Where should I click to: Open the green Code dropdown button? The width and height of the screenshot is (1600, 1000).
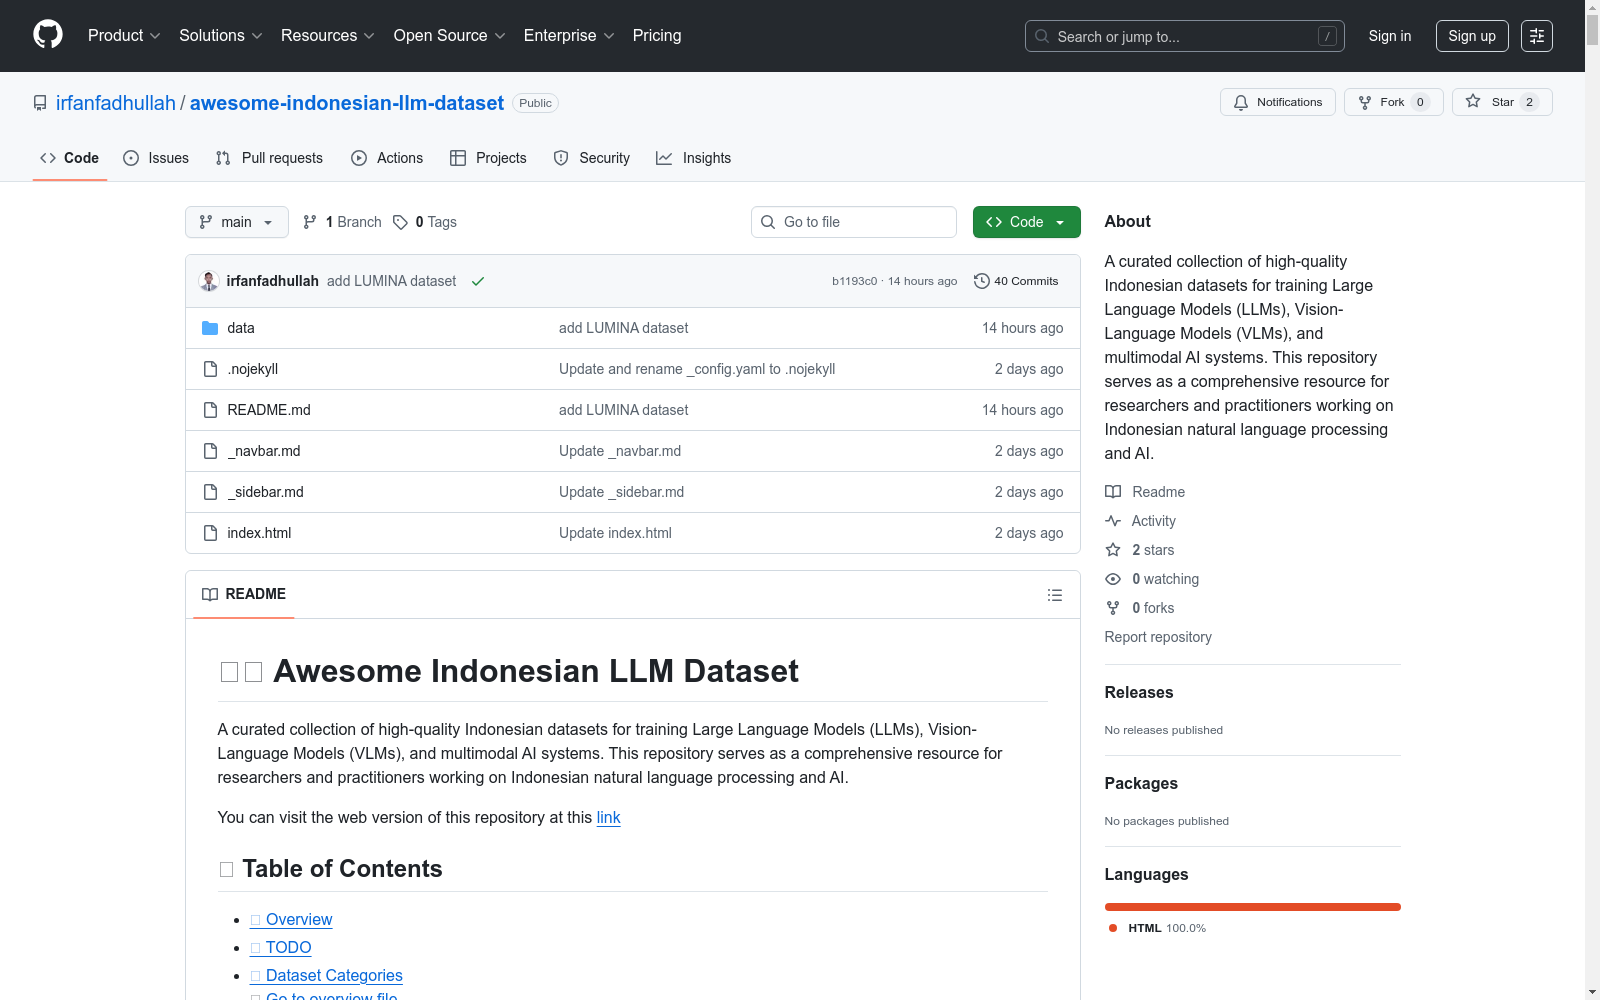[1026, 222]
